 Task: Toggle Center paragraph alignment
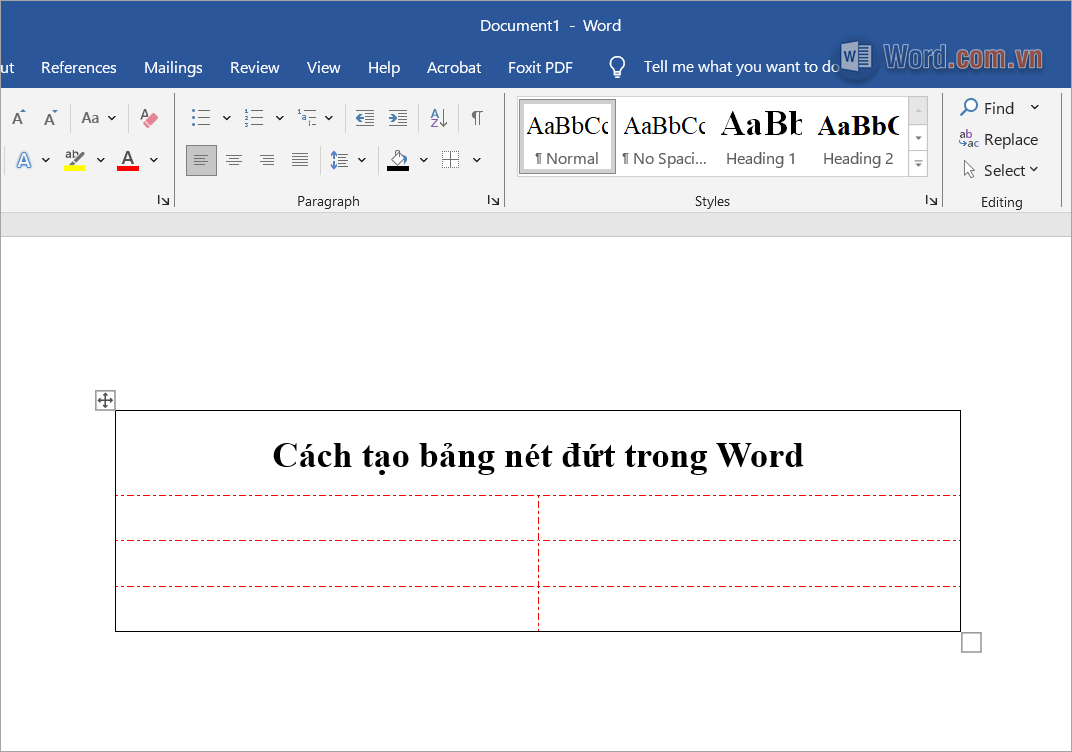point(234,159)
